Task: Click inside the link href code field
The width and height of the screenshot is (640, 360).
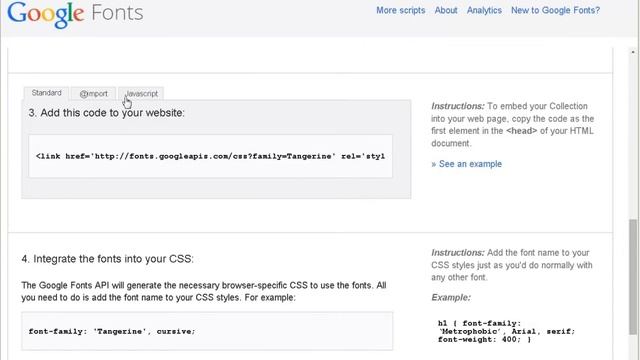Action: (211, 156)
